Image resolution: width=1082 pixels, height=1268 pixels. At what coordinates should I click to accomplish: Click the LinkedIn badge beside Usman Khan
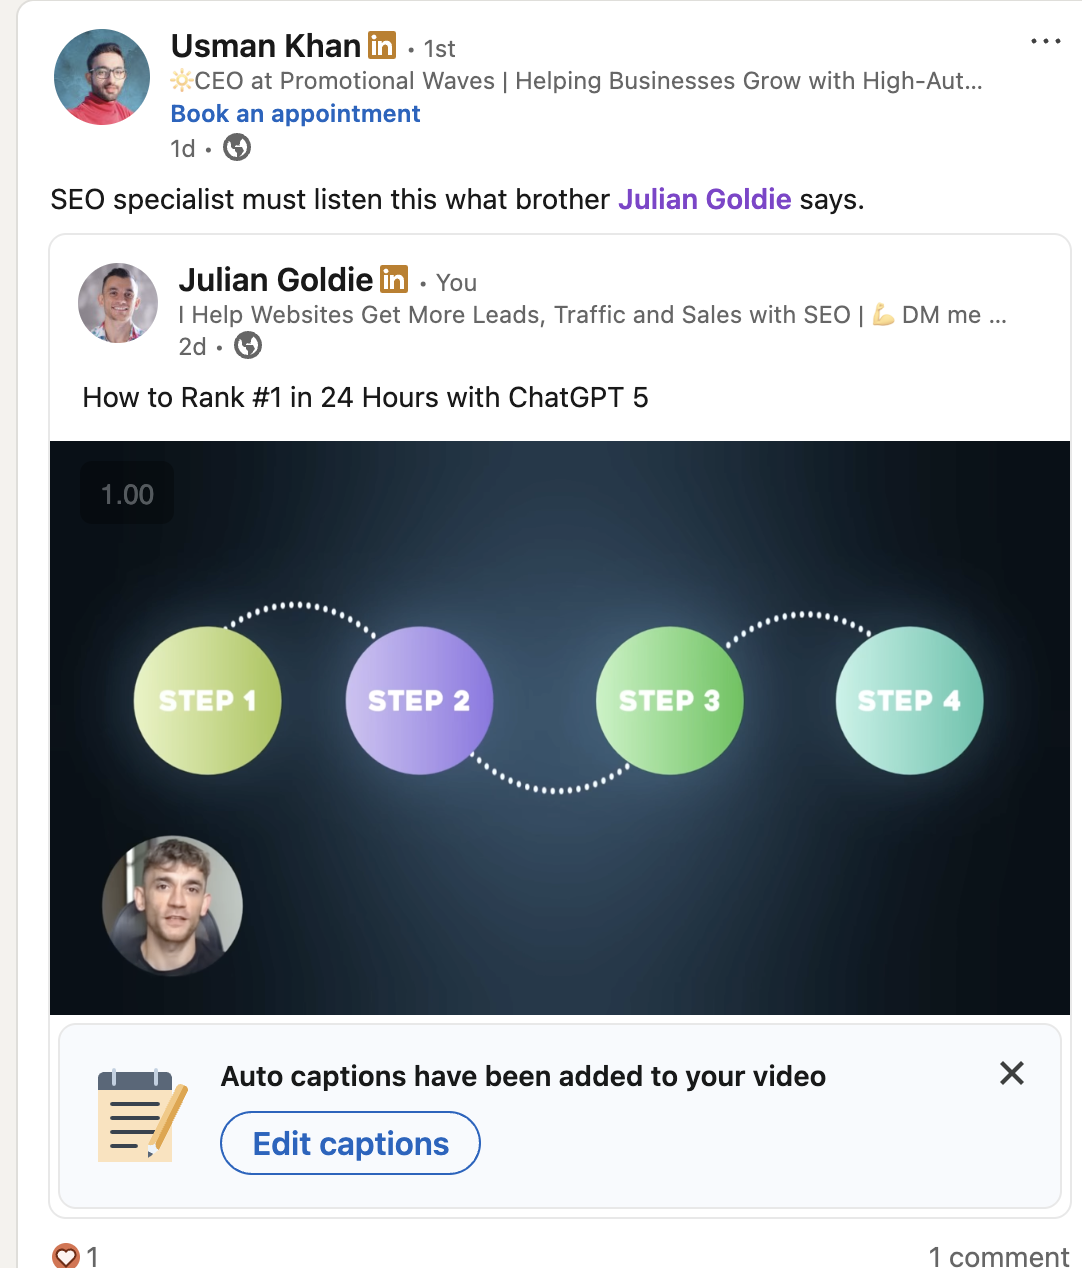click(x=382, y=45)
